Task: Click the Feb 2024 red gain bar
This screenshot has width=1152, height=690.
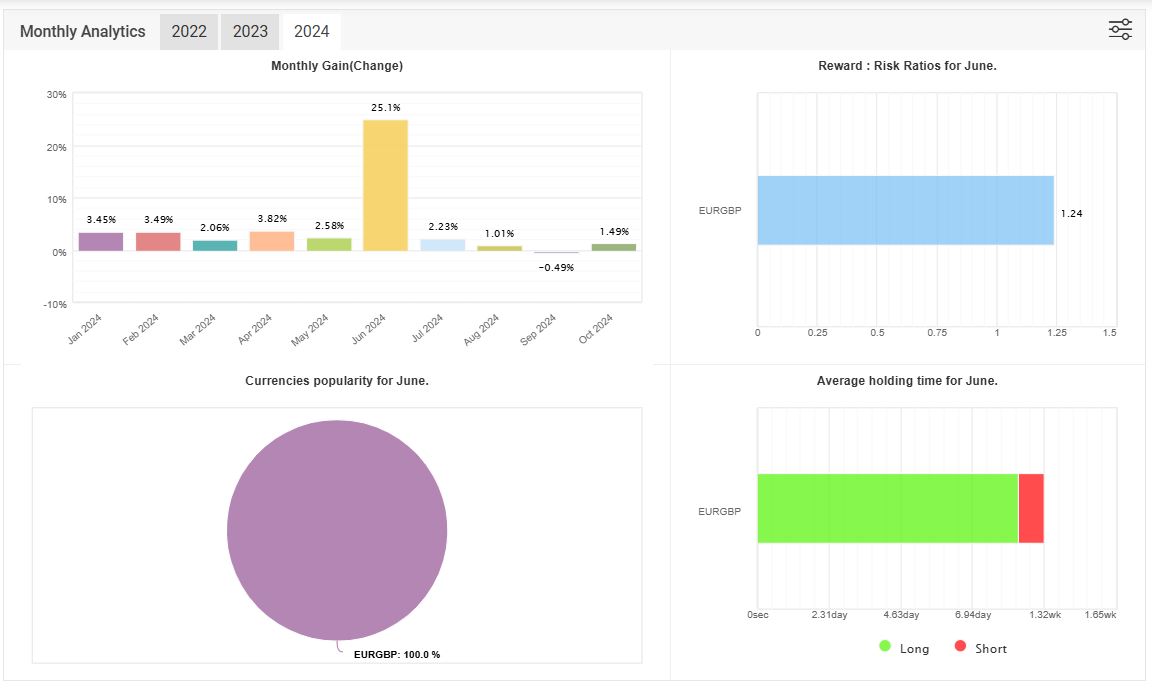Action: (x=158, y=241)
